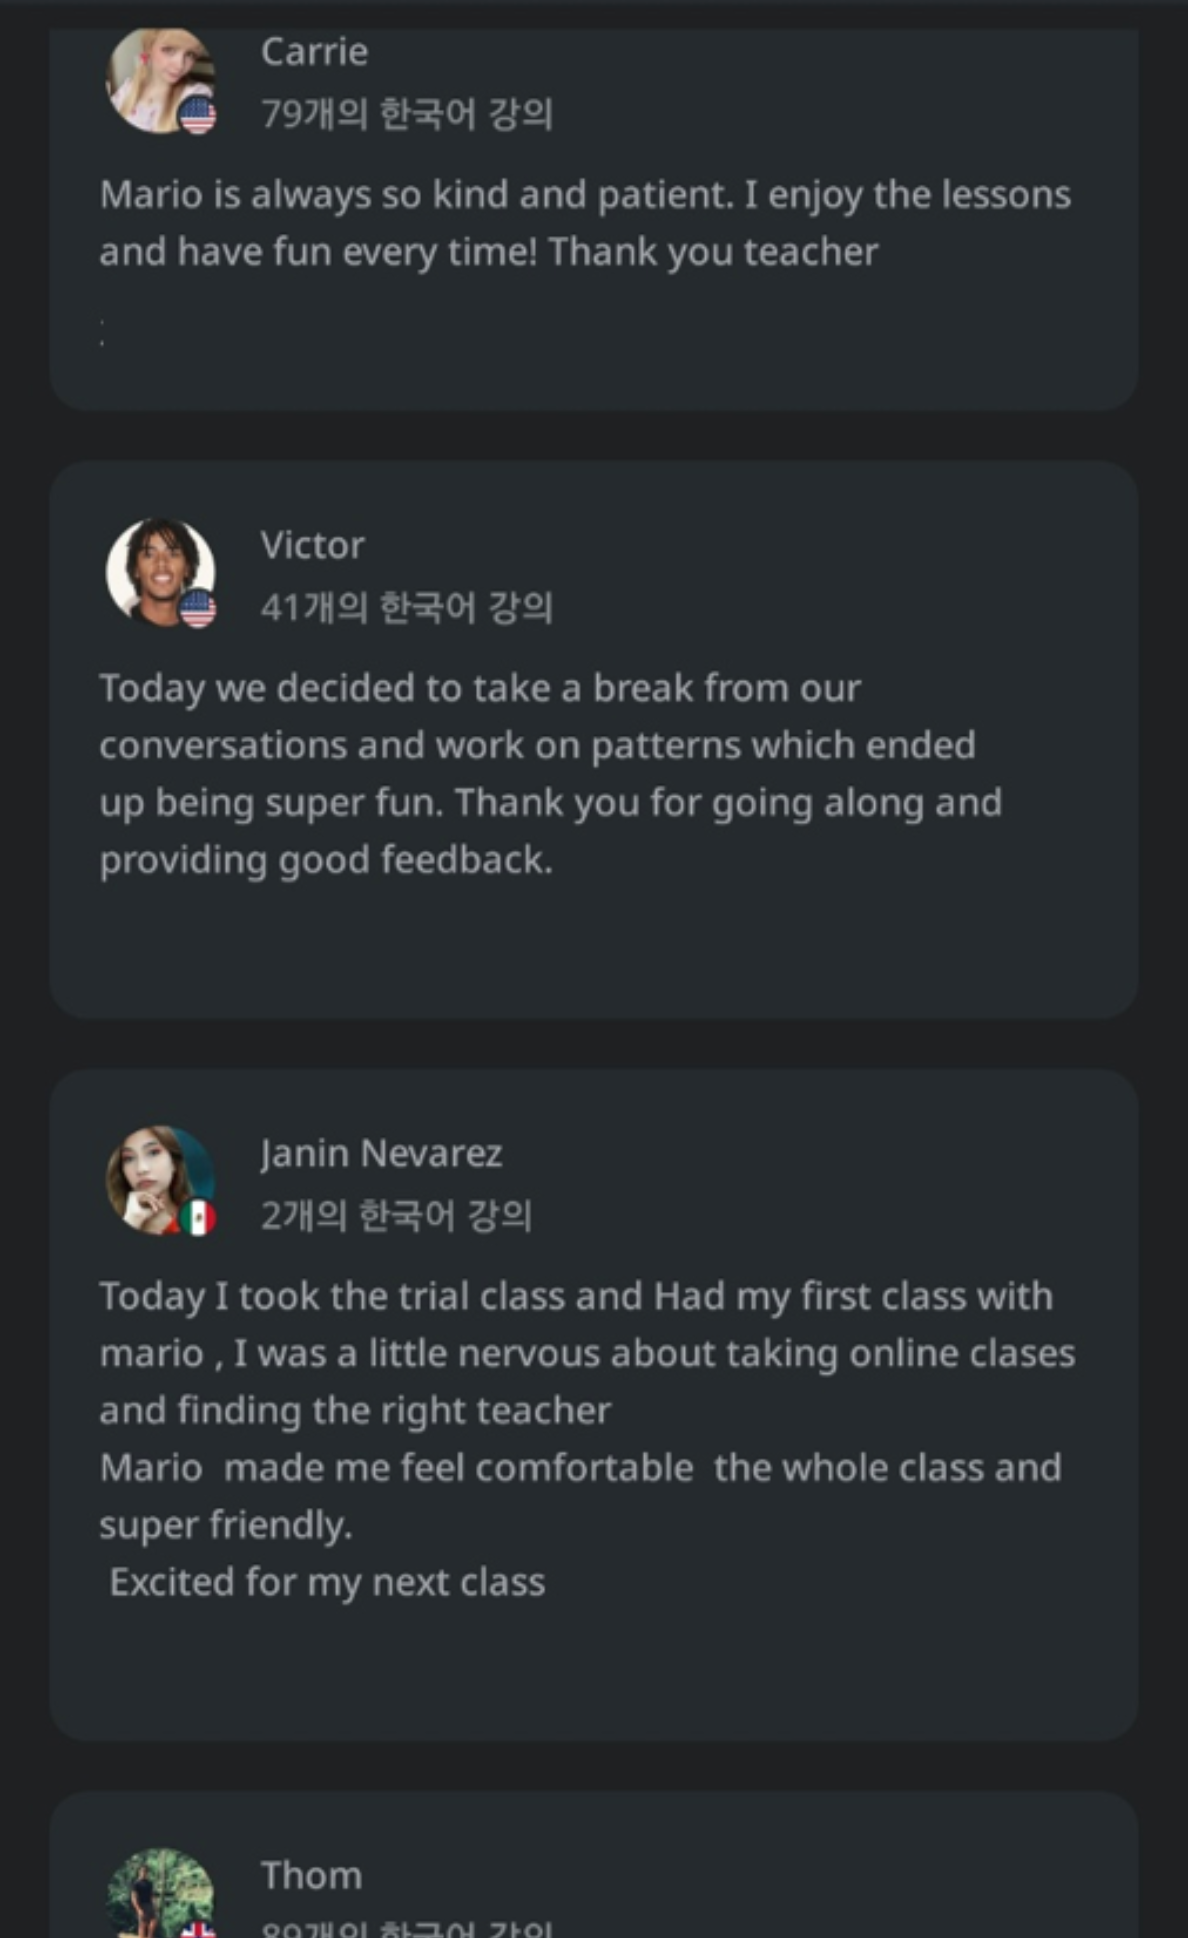The image size is (1188, 1938).
Task: Open the reviewer name Carrie
Action: click(314, 52)
